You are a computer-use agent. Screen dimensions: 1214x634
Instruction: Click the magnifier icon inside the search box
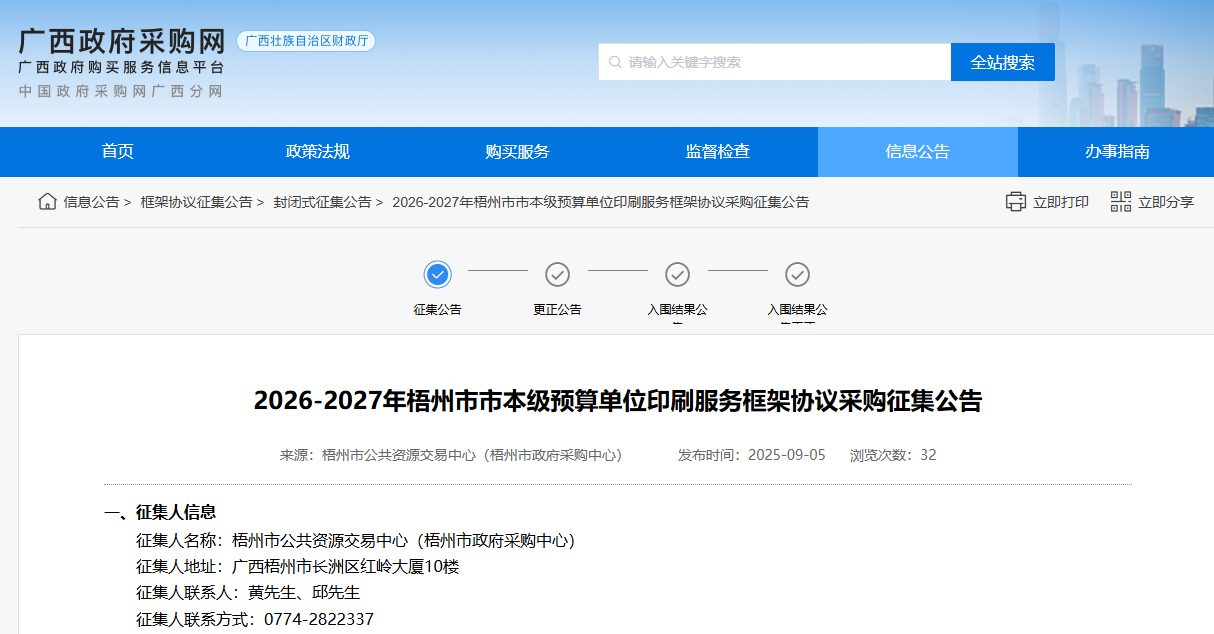(613, 61)
